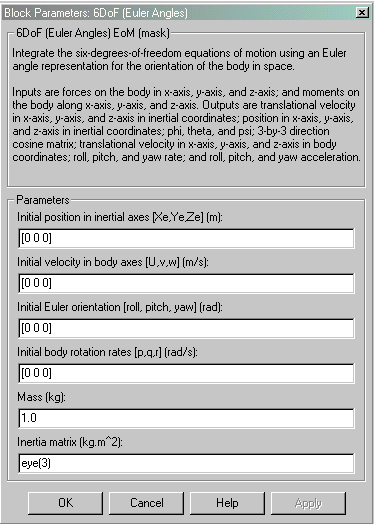This screenshot has height=524, width=374.
Task: Confirm settings with the OK button
Action: pyautogui.click(x=66, y=503)
